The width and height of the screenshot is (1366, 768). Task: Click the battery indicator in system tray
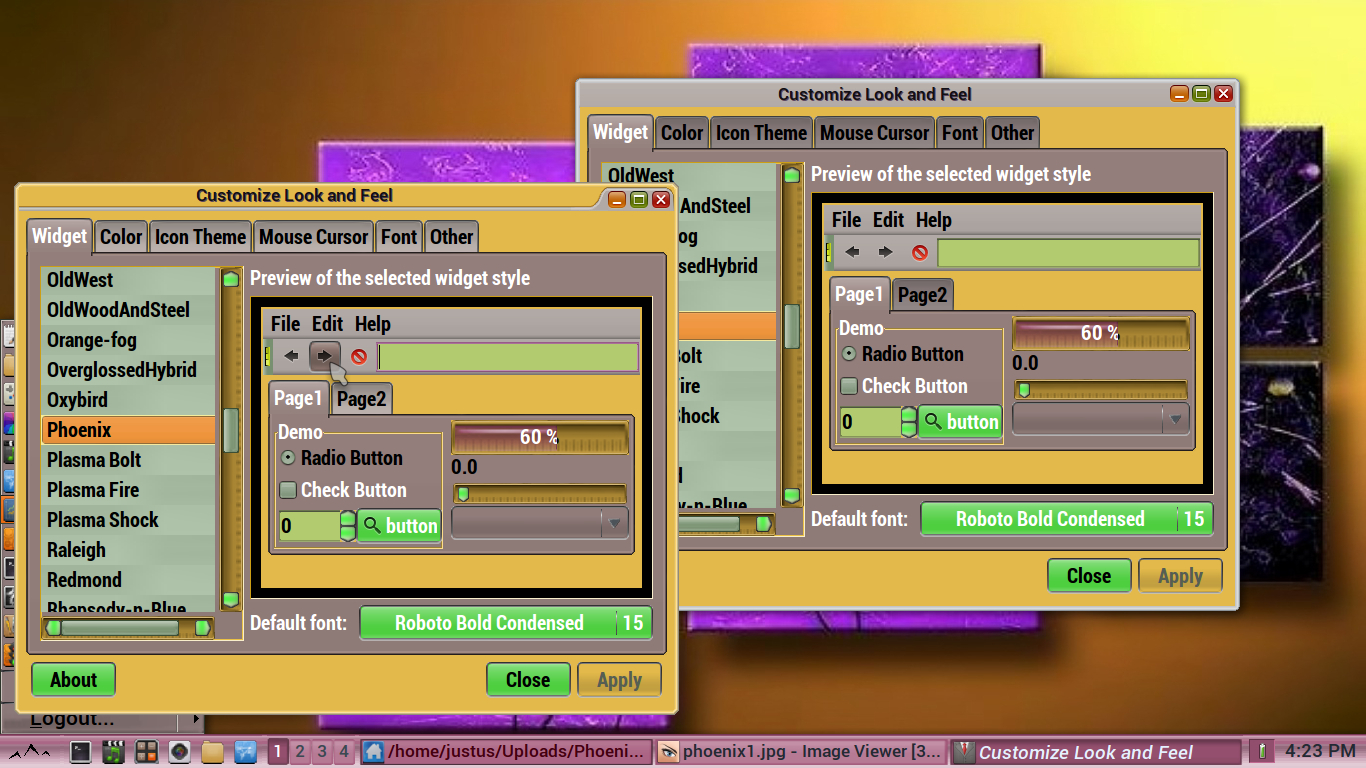(x=1262, y=751)
